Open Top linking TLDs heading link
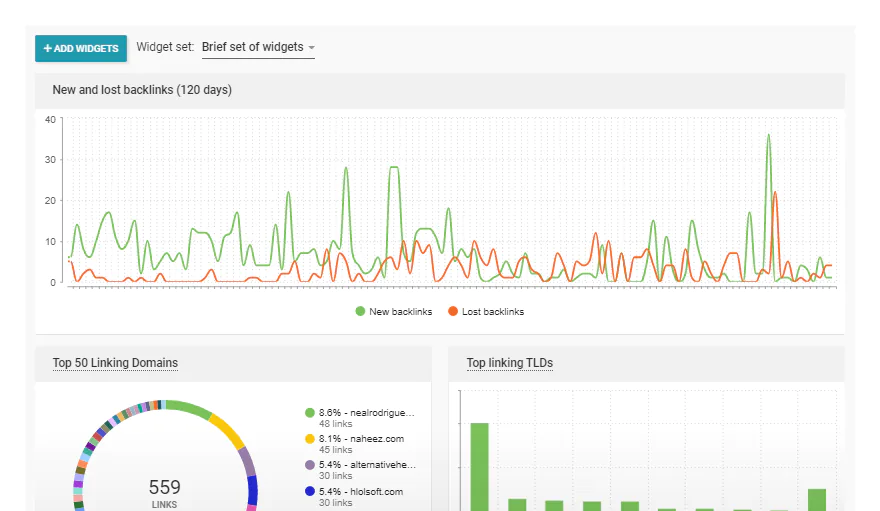 pyautogui.click(x=510, y=363)
